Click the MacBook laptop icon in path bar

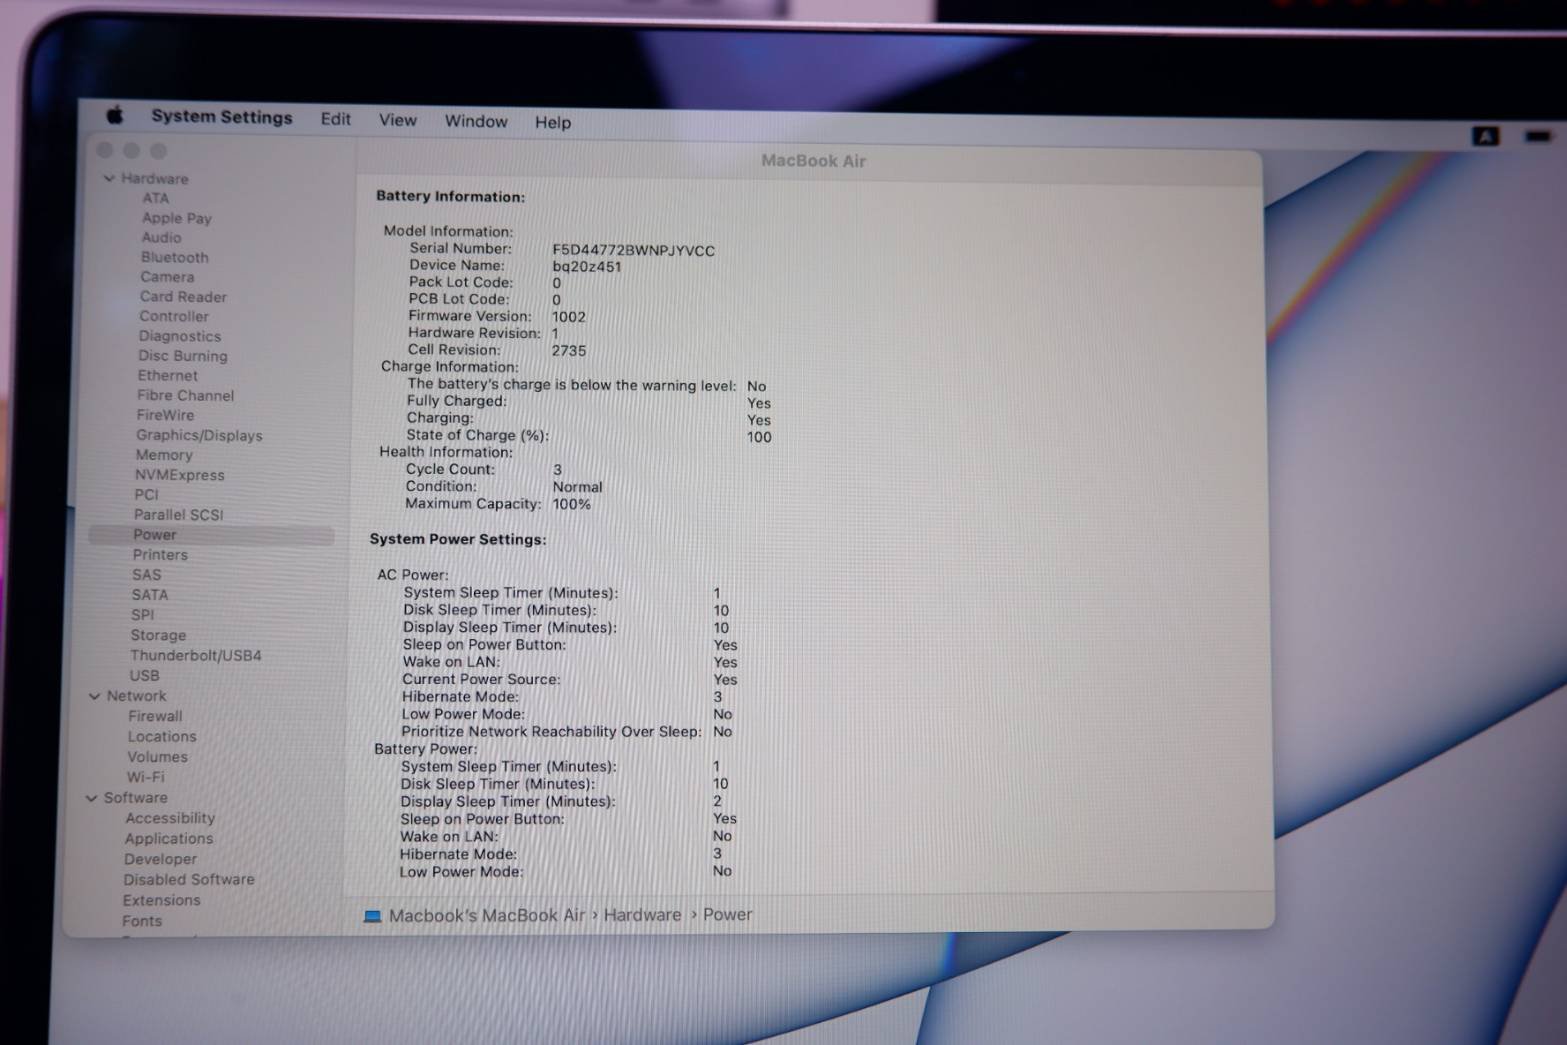373,916
